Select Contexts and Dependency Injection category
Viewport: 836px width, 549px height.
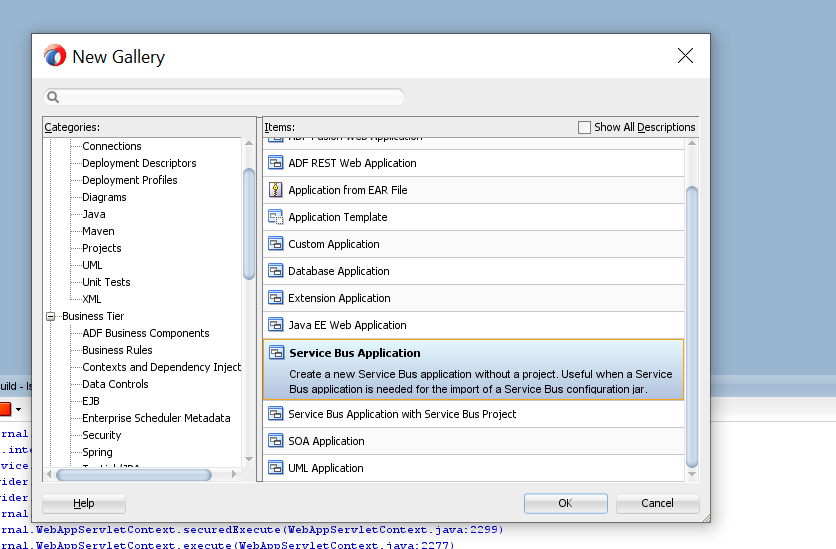point(162,368)
